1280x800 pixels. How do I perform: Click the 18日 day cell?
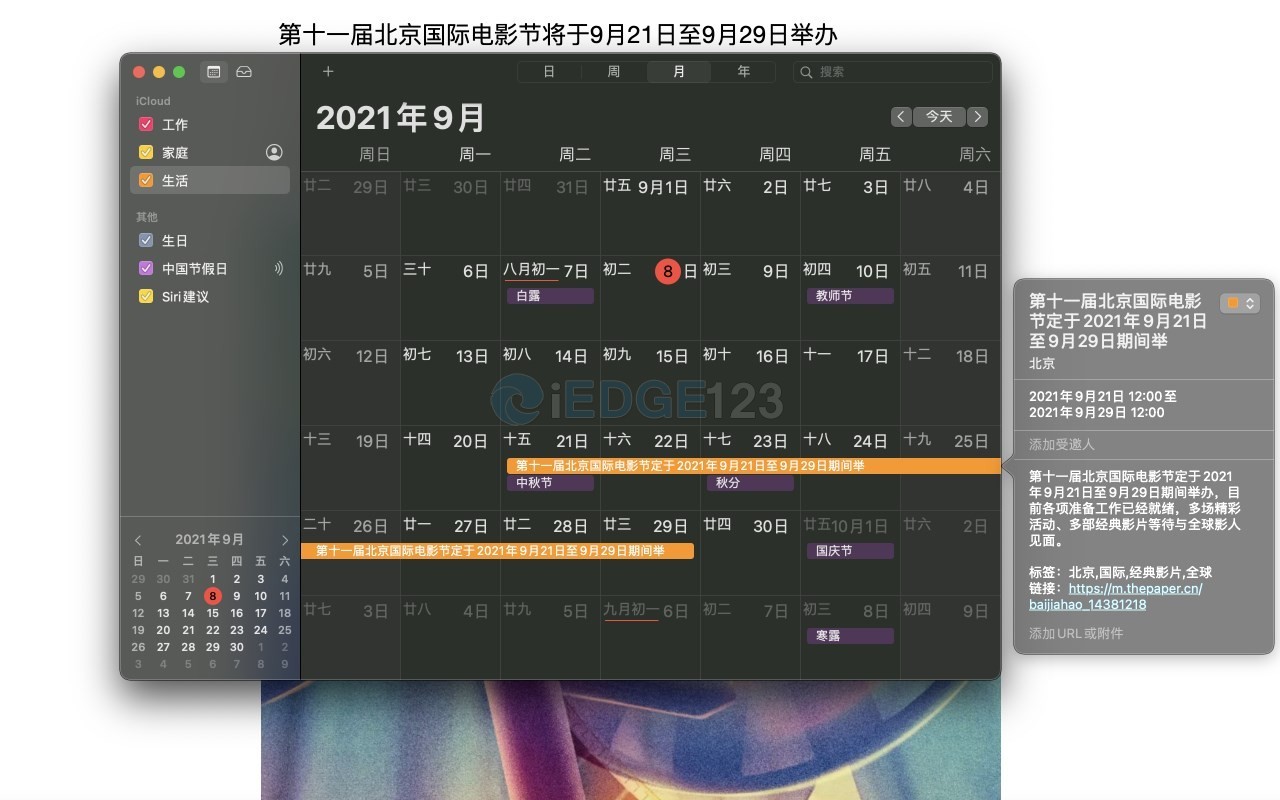[x=950, y=383]
